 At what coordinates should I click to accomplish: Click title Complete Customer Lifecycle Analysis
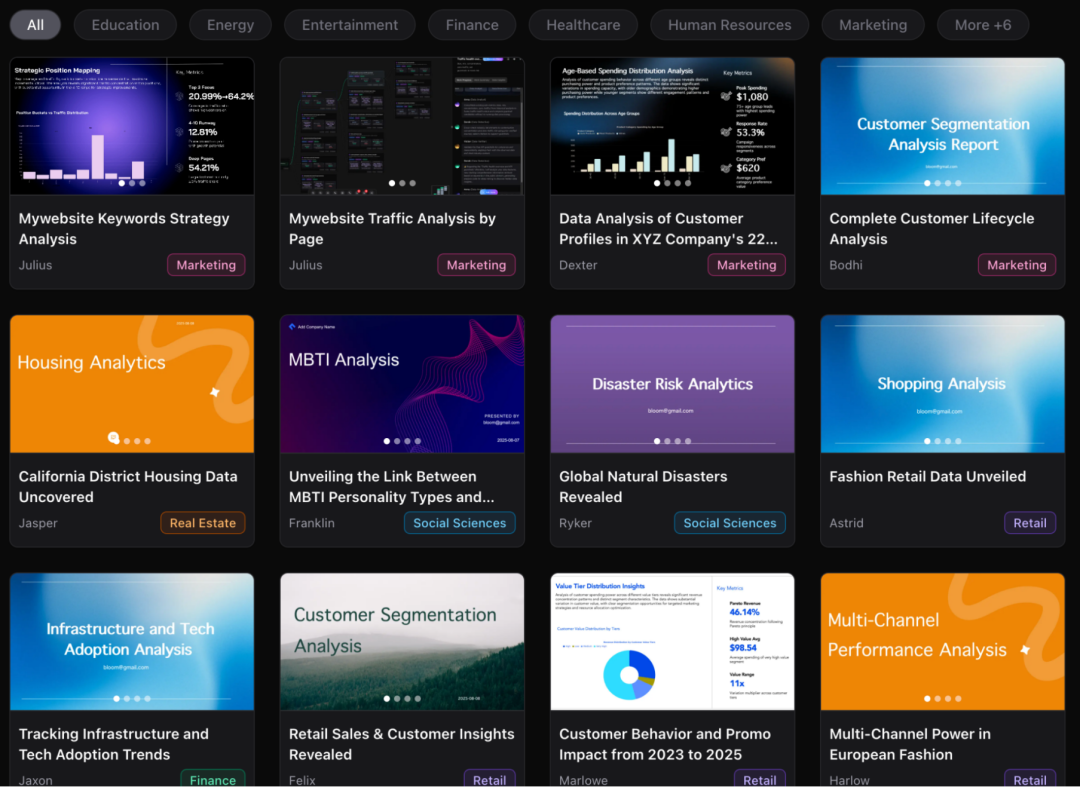931,229
